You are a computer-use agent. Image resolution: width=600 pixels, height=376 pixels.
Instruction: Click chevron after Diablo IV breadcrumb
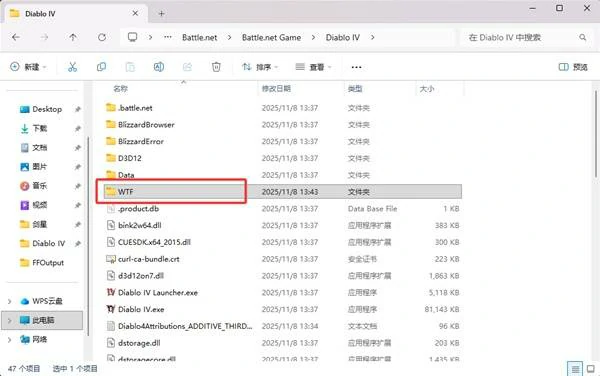pyautogui.click(x=372, y=37)
